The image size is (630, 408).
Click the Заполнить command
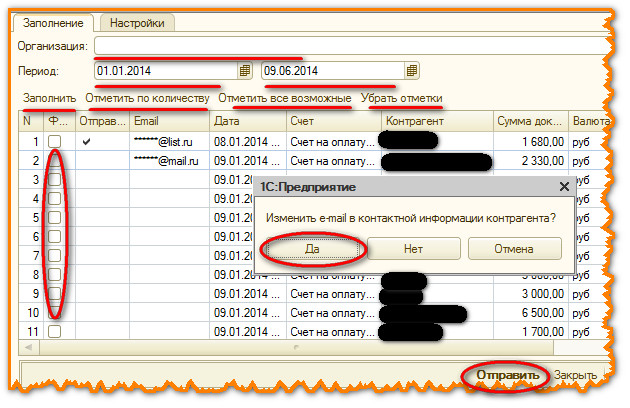point(49,98)
